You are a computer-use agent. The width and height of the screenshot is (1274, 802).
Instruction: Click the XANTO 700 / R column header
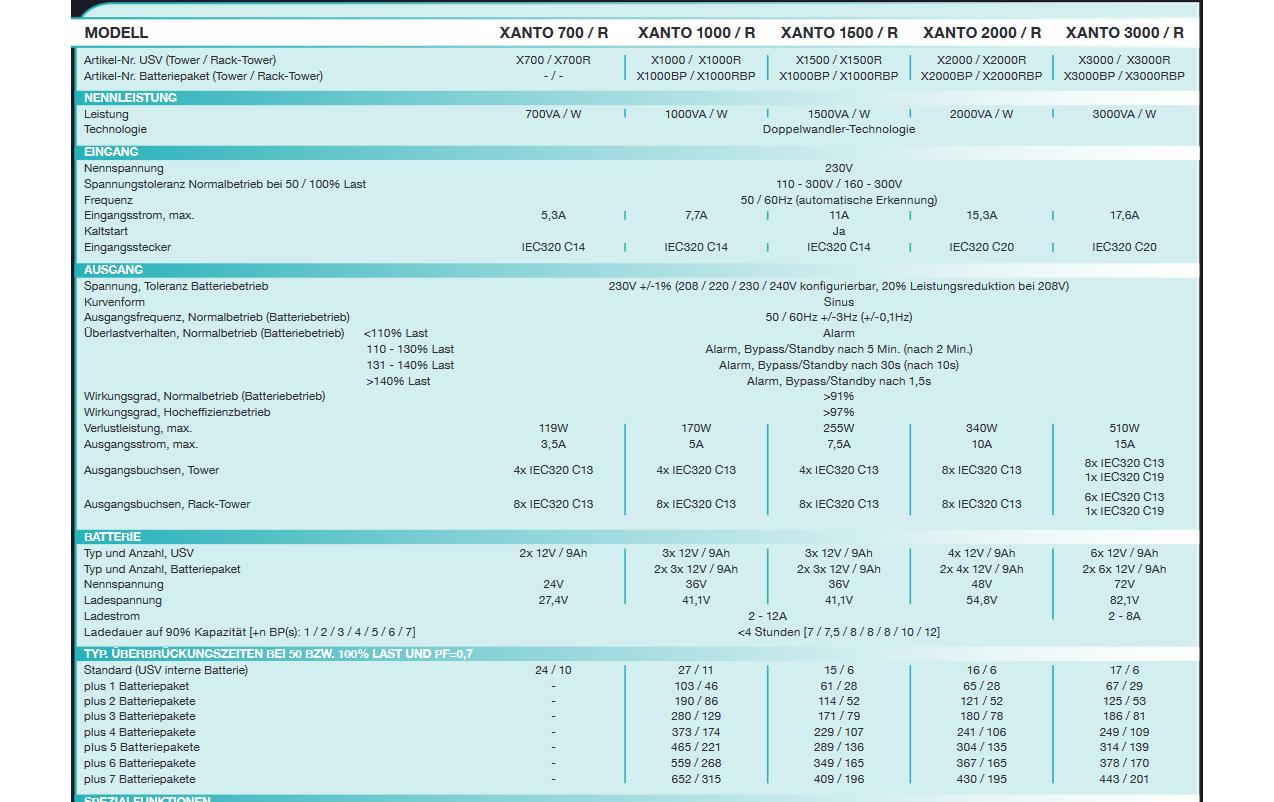553,33
